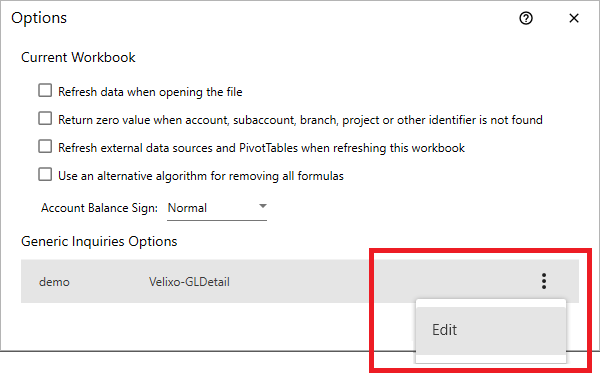Click the Return zero value when account not found text
Screen dimensions: 600x377
(300, 120)
